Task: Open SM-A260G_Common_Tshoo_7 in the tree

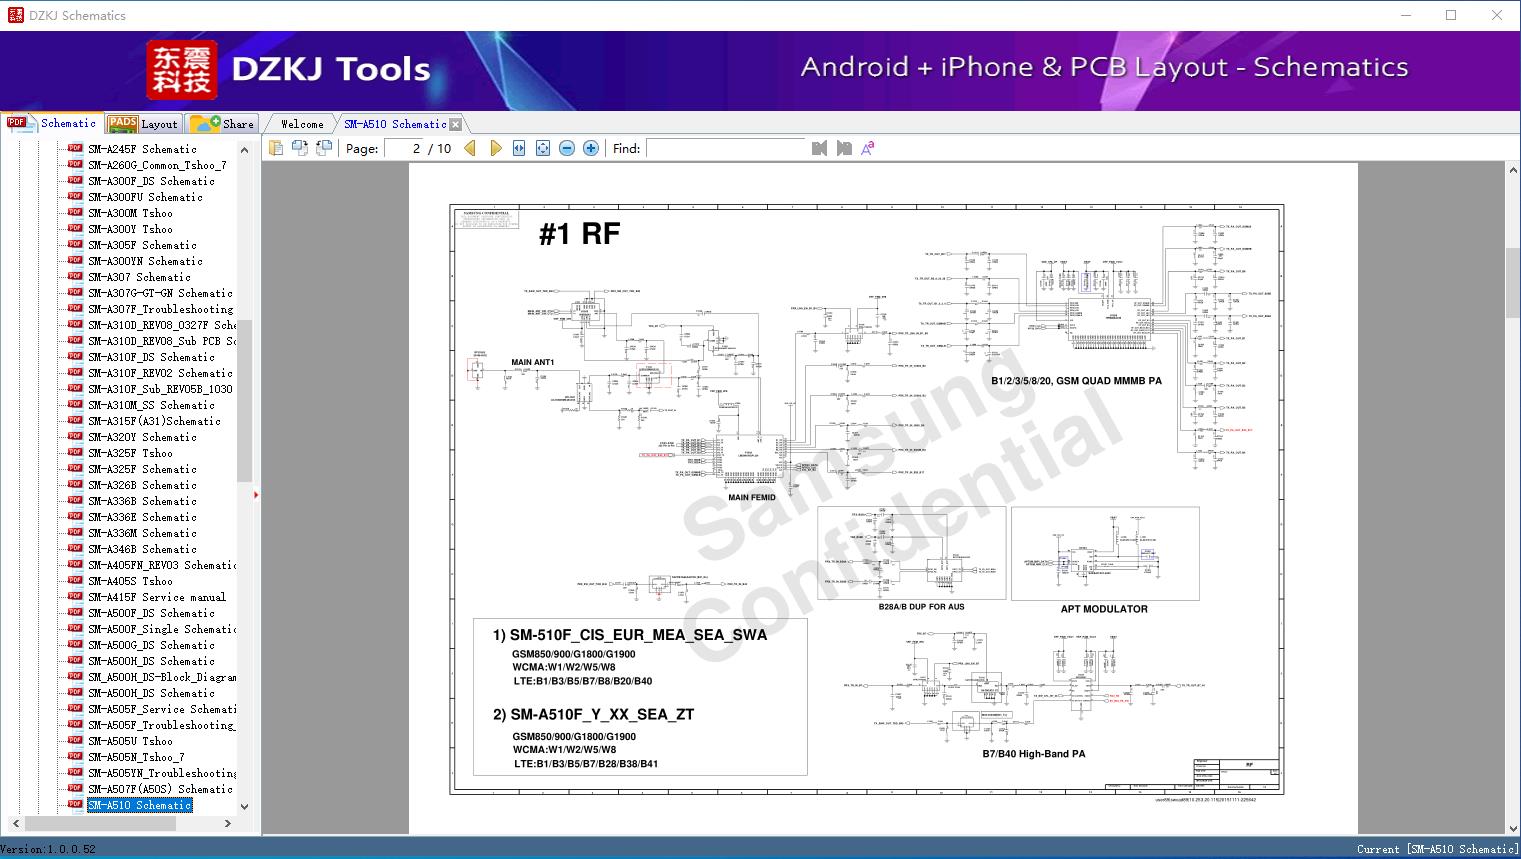Action: pyautogui.click(x=157, y=165)
